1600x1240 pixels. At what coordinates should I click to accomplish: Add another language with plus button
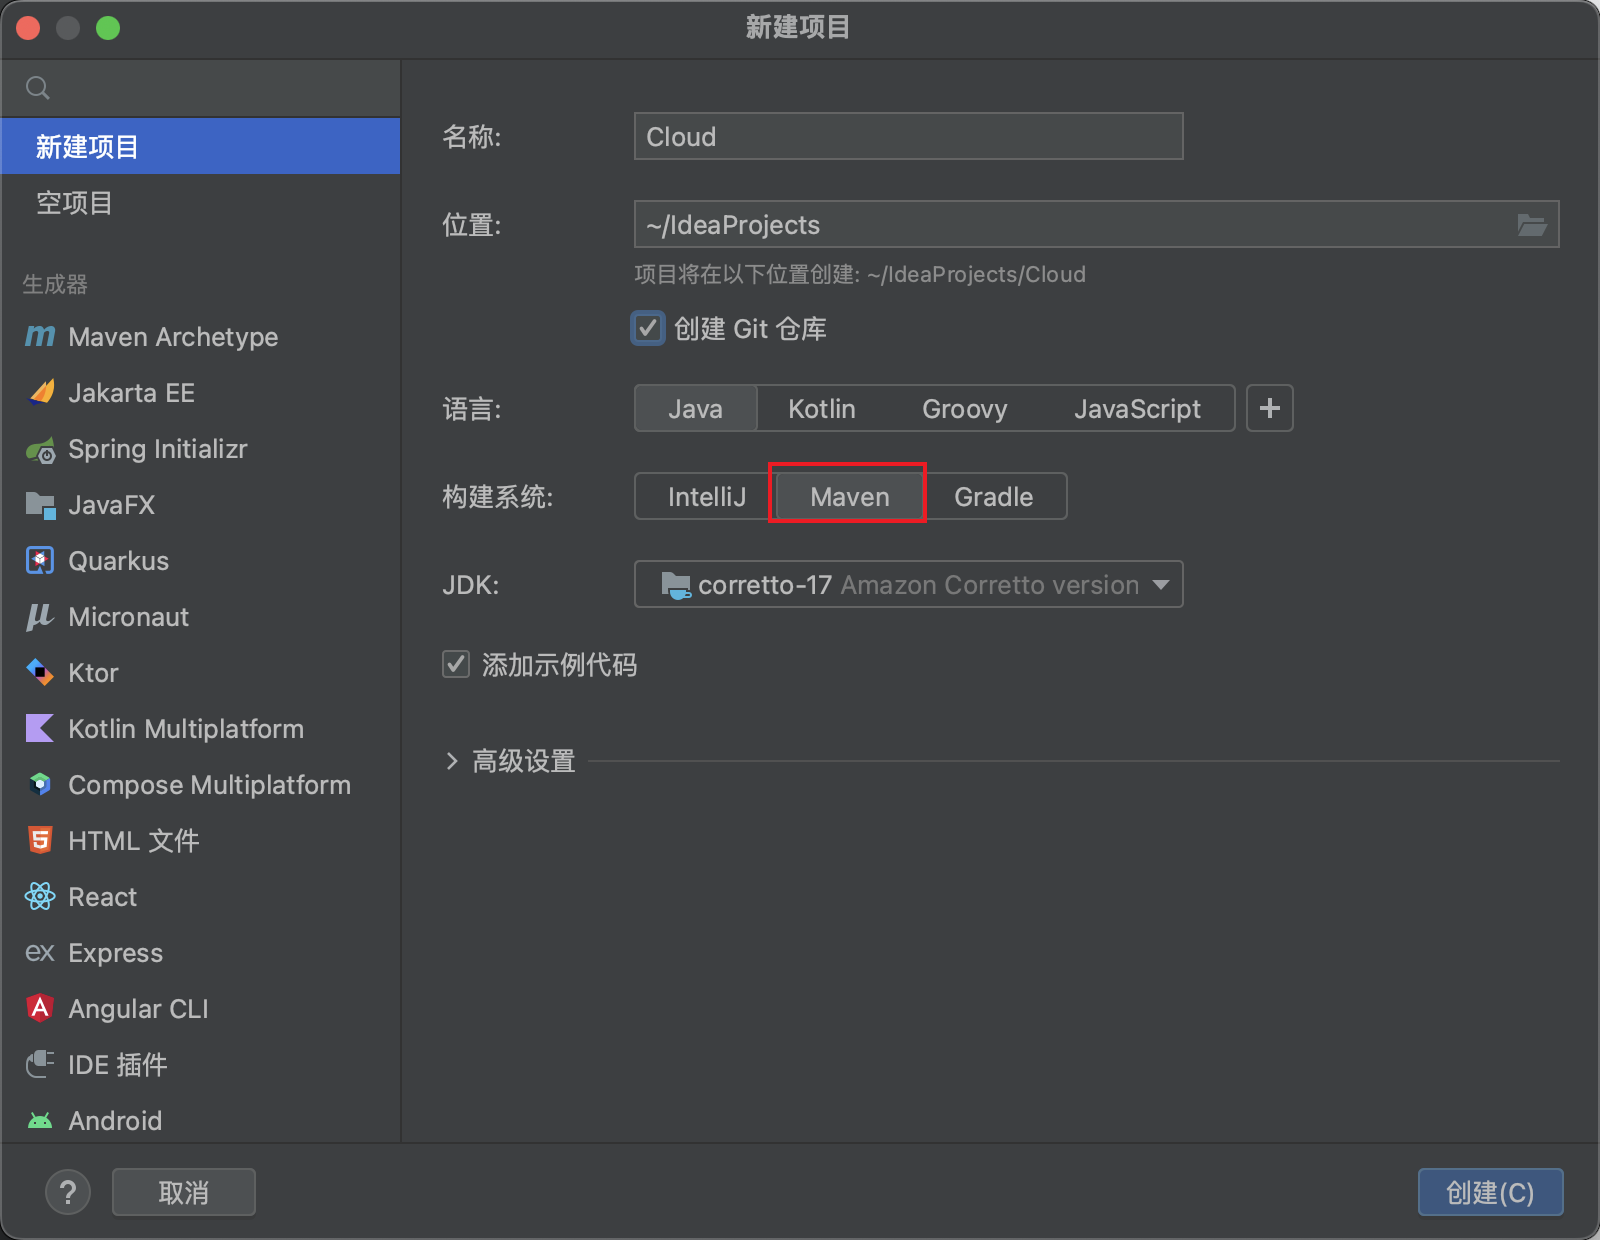pos(1270,408)
